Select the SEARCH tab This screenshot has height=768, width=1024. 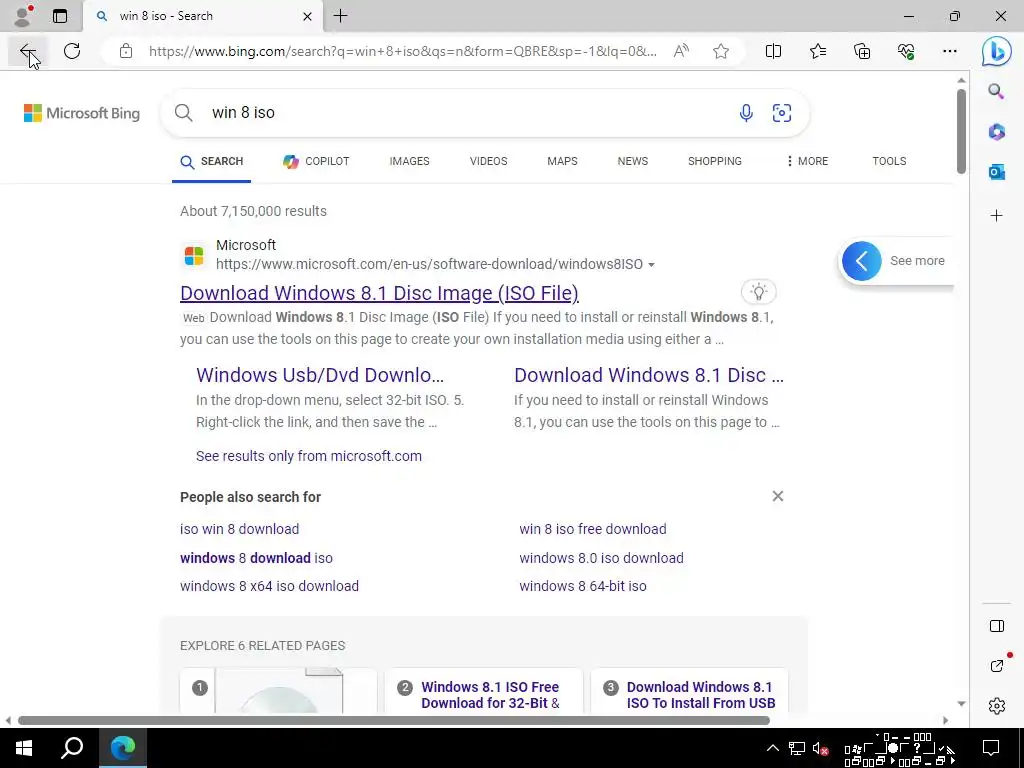click(212, 161)
